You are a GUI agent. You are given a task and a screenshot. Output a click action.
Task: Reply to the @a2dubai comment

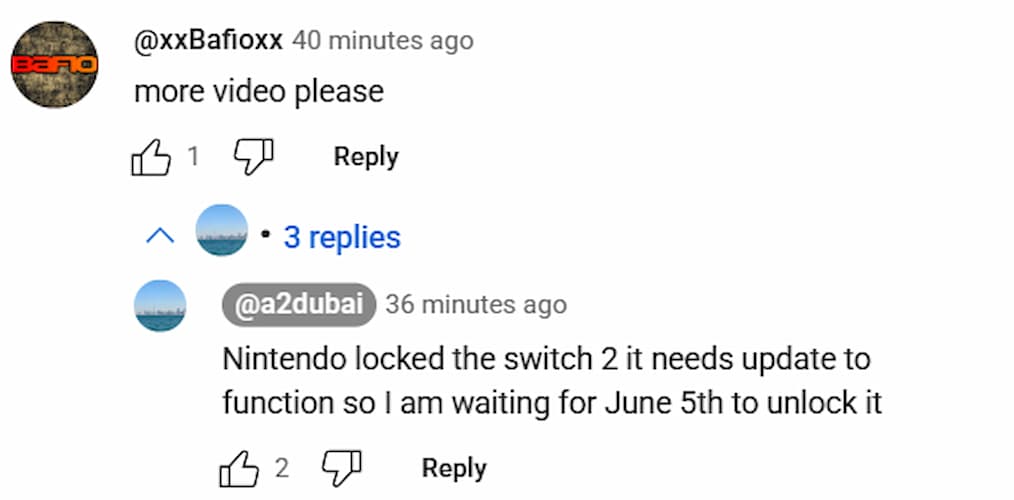click(454, 468)
